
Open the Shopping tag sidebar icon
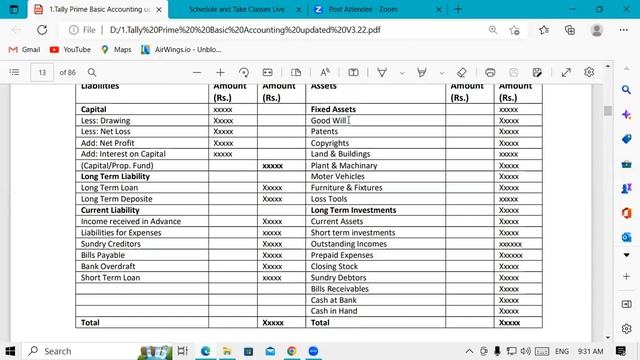[x=627, y=139]
